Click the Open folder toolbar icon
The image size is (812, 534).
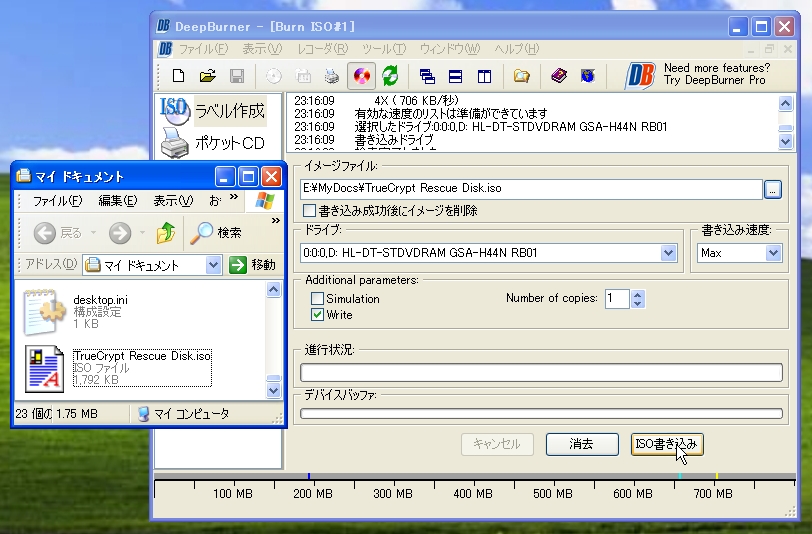coord(208,77)
